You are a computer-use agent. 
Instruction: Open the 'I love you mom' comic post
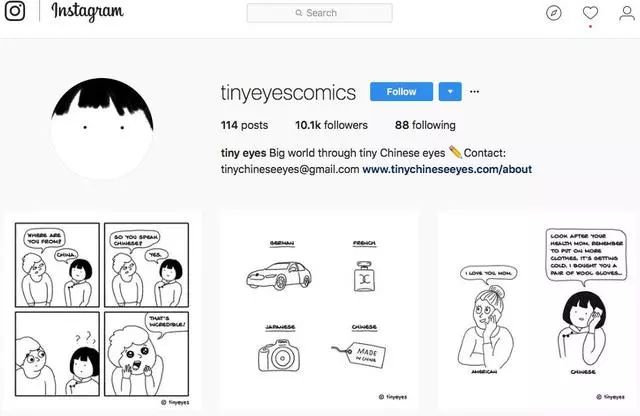pos(538,311)
